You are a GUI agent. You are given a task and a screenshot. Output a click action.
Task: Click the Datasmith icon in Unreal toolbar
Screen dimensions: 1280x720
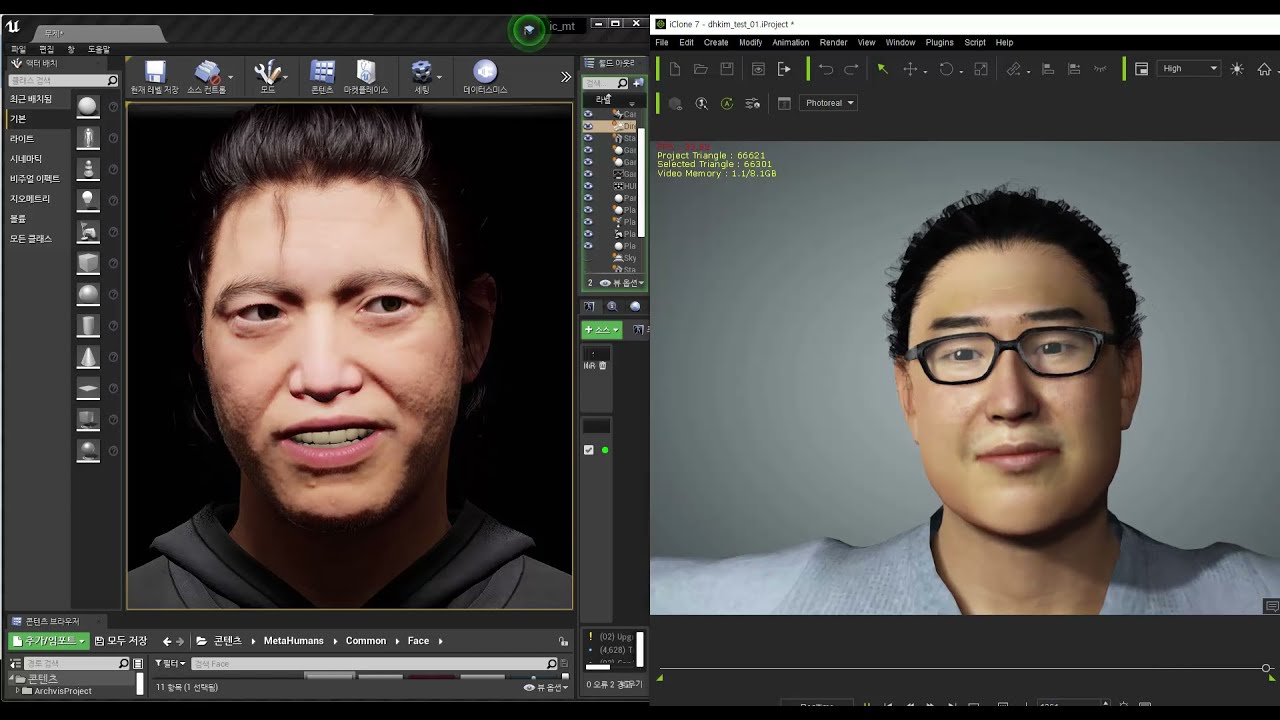(x=485, y=72)
